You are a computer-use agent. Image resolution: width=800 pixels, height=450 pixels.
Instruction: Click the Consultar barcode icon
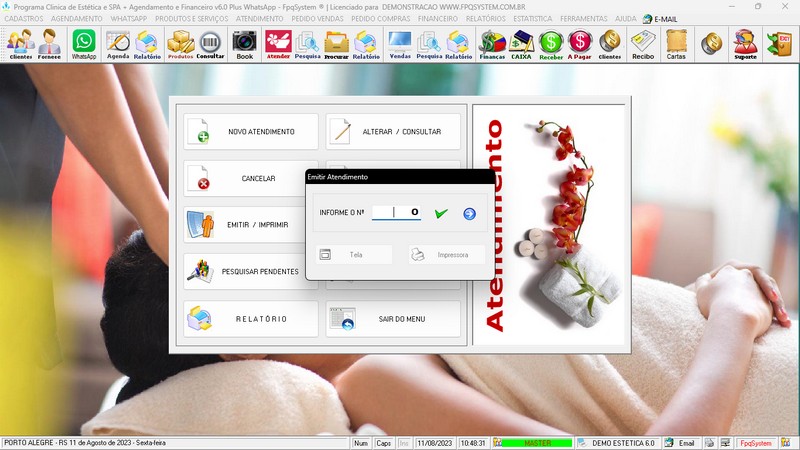click(210, 44)
